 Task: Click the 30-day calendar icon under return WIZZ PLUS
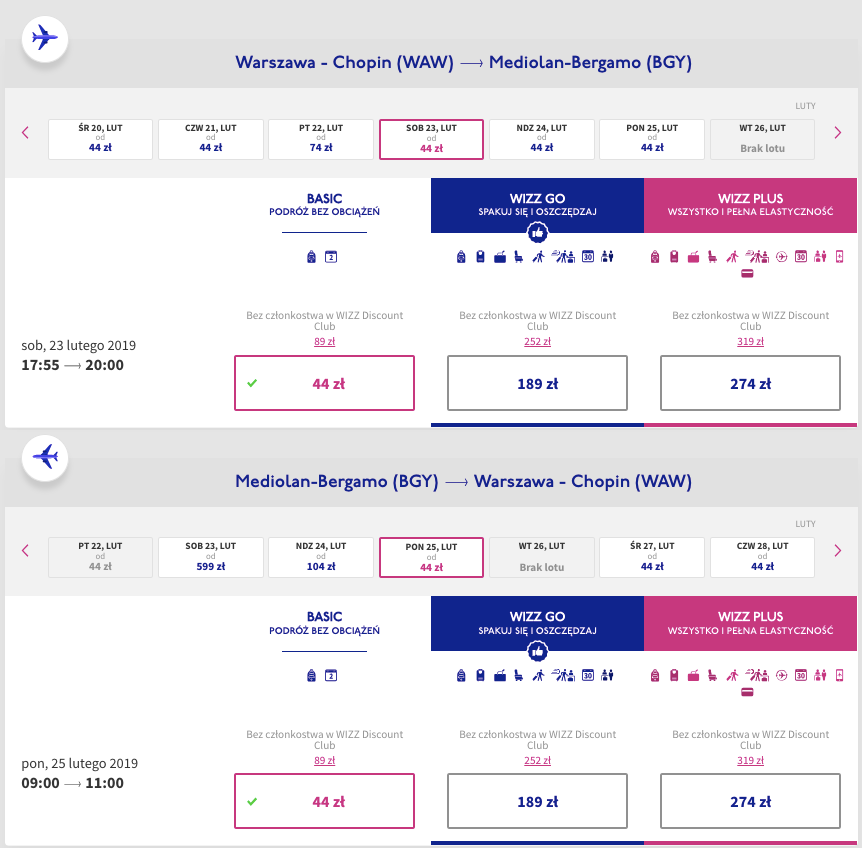point(801,675)
